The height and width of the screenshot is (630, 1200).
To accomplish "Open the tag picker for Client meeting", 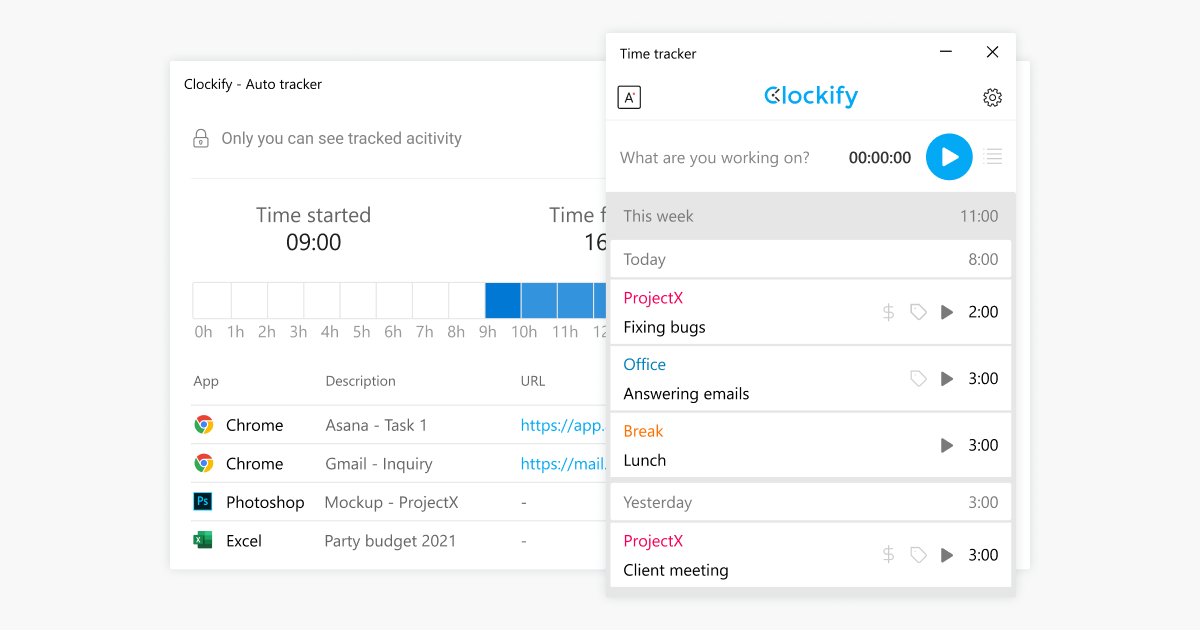I will (x=918, y=554).
